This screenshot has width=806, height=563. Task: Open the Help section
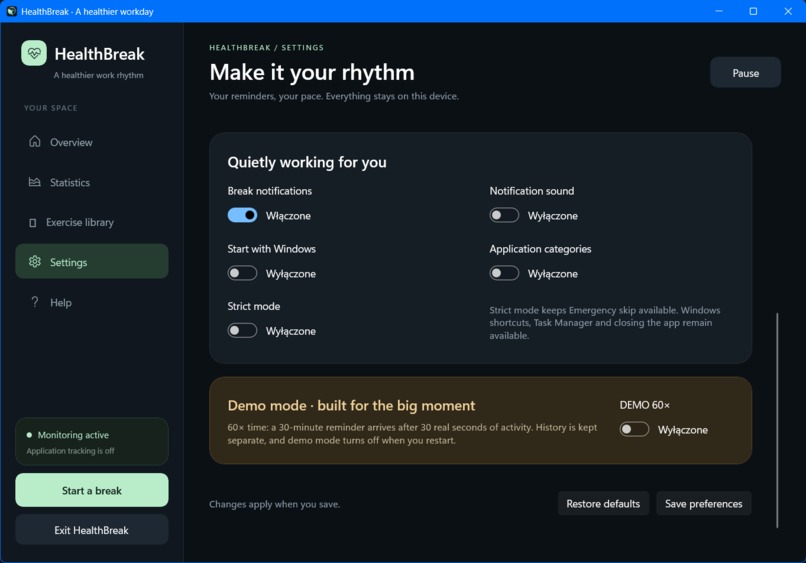(x=92, y=302)
